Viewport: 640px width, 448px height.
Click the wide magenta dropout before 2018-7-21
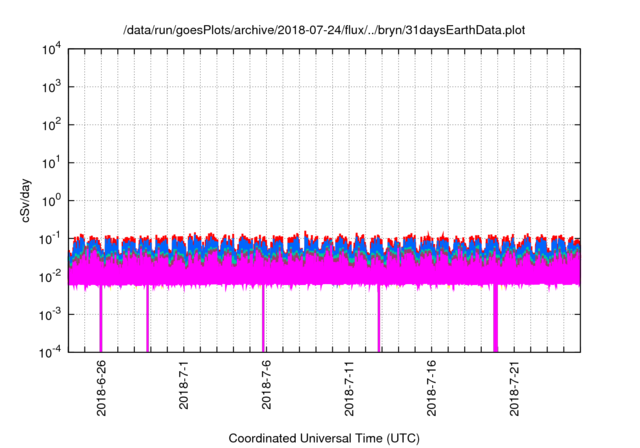pos(496,318)
